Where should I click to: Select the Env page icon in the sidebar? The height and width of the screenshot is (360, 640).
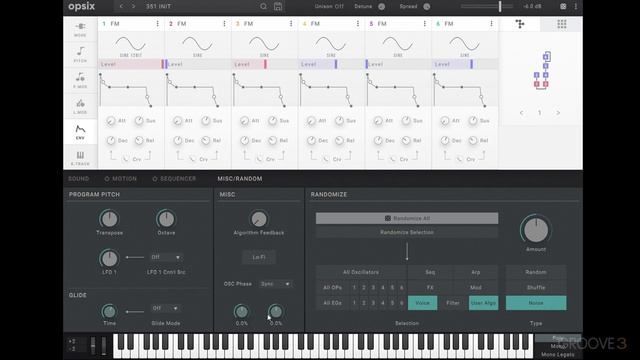coord(80,132)
